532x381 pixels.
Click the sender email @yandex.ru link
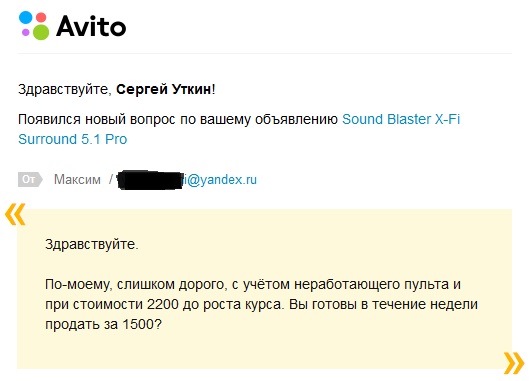[220, 179]
